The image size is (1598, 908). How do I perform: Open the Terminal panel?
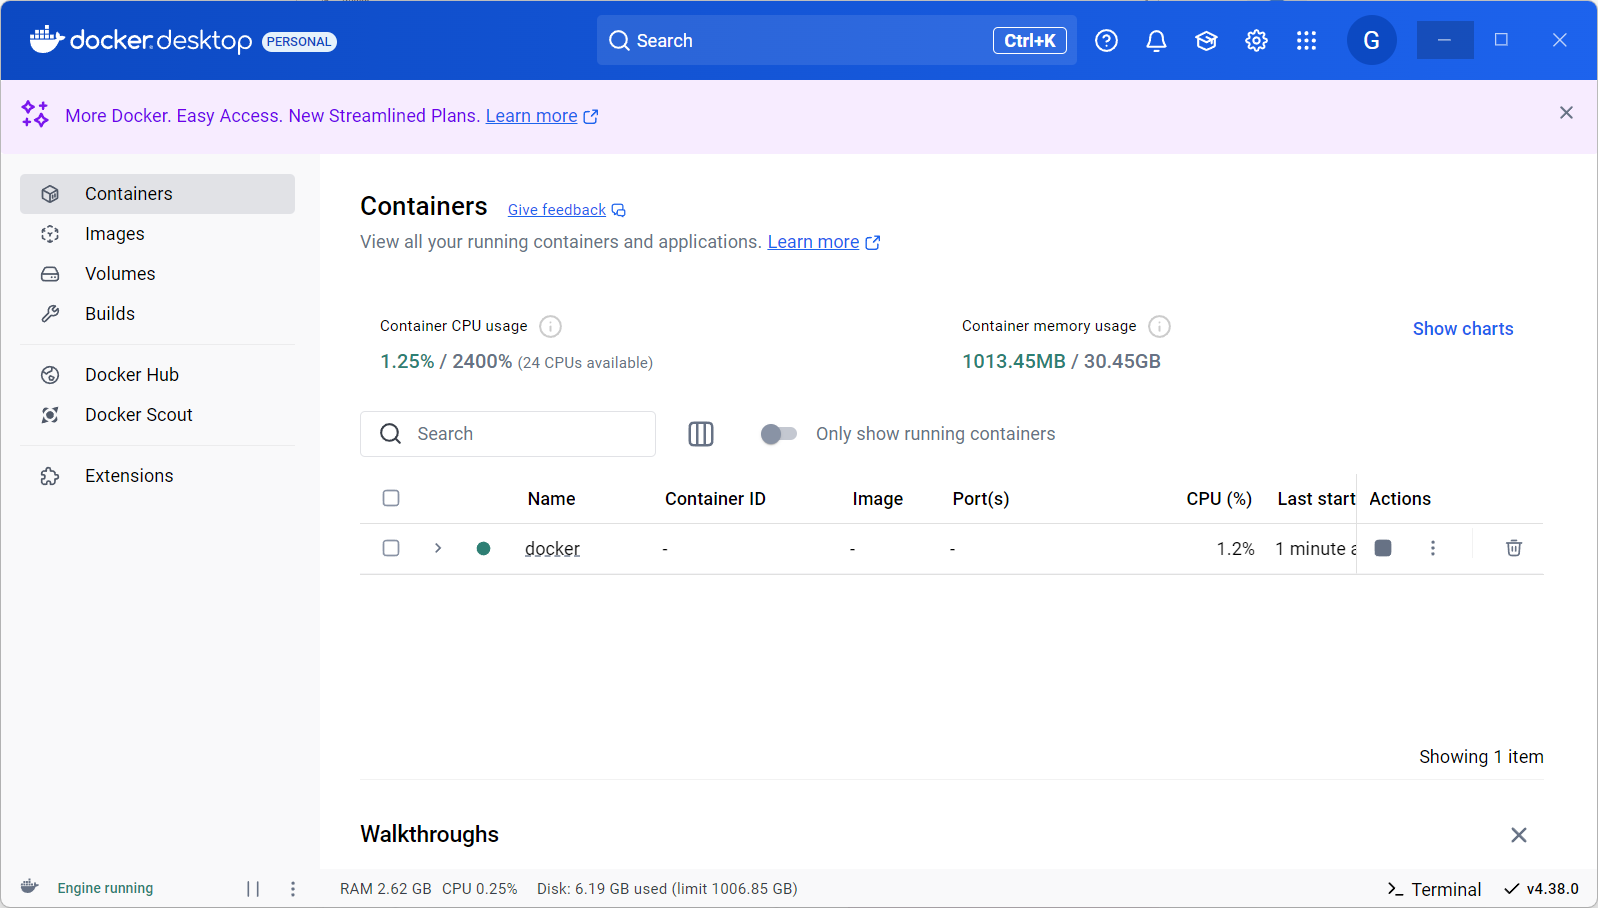pos(1434,889)
